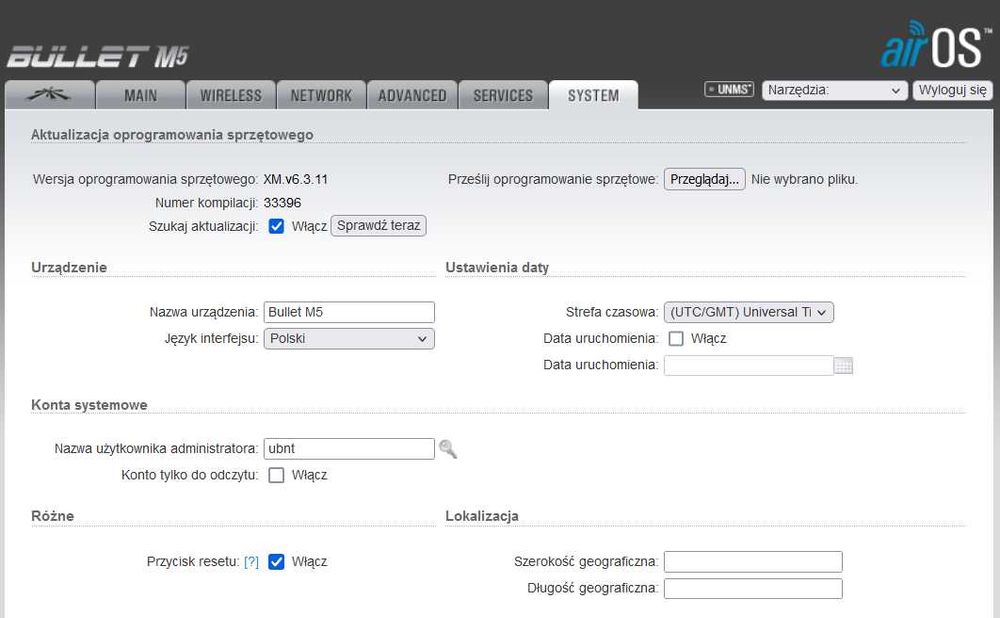
Task: Enable the Data uruchomienia checkbox
Action: coord(676,339)
